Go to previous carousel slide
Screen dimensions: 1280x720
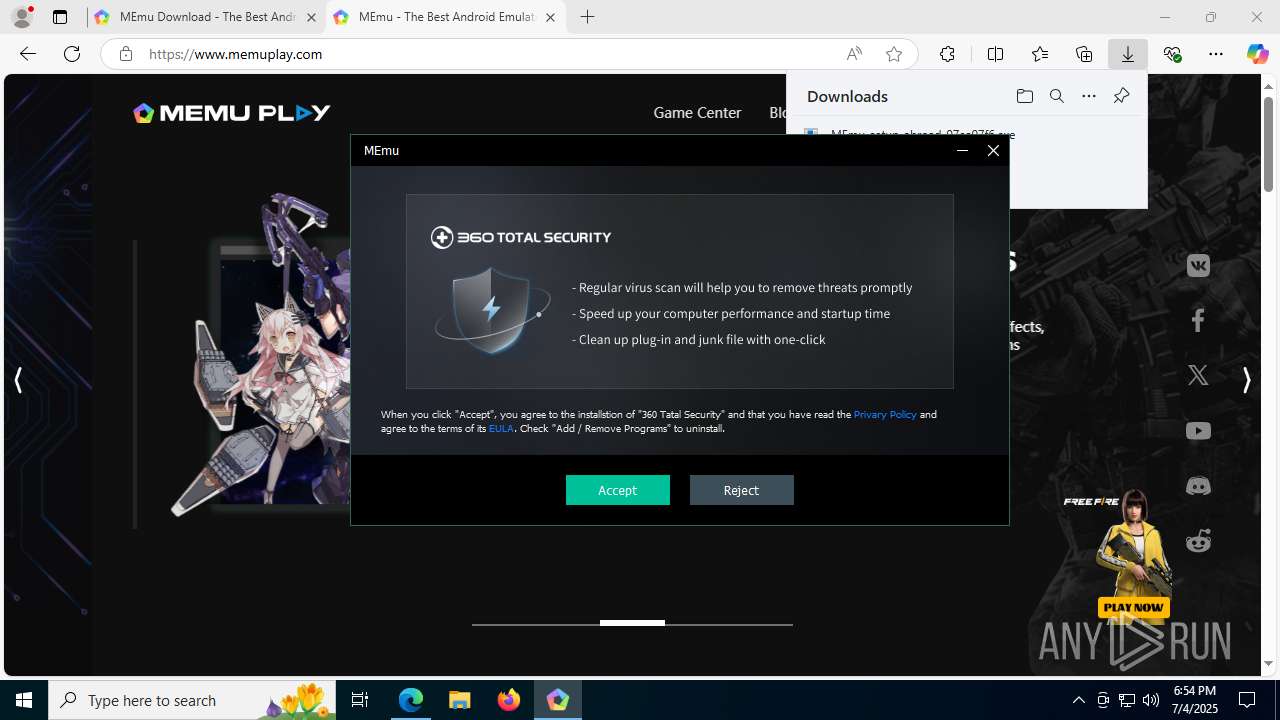coord(18,380)
